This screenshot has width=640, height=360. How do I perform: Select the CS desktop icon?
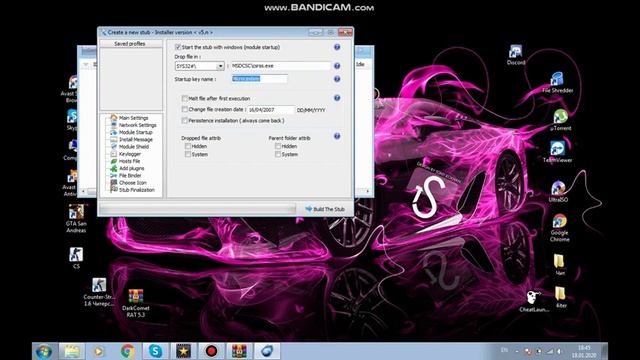coord(76,258)
